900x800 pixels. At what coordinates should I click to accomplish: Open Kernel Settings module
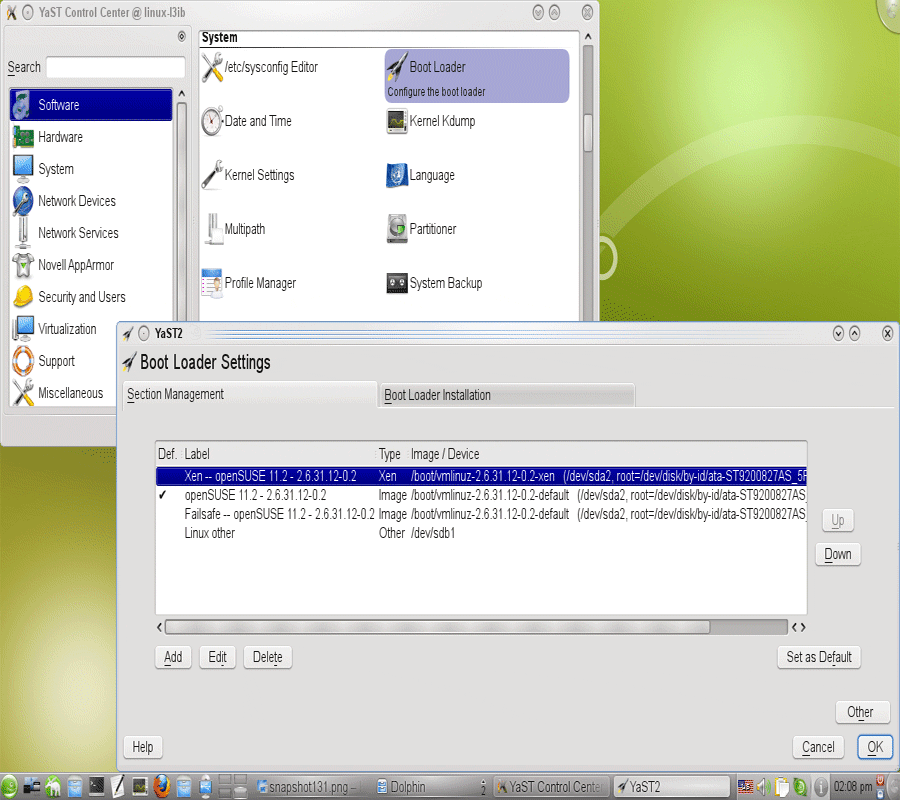point(248,175)
